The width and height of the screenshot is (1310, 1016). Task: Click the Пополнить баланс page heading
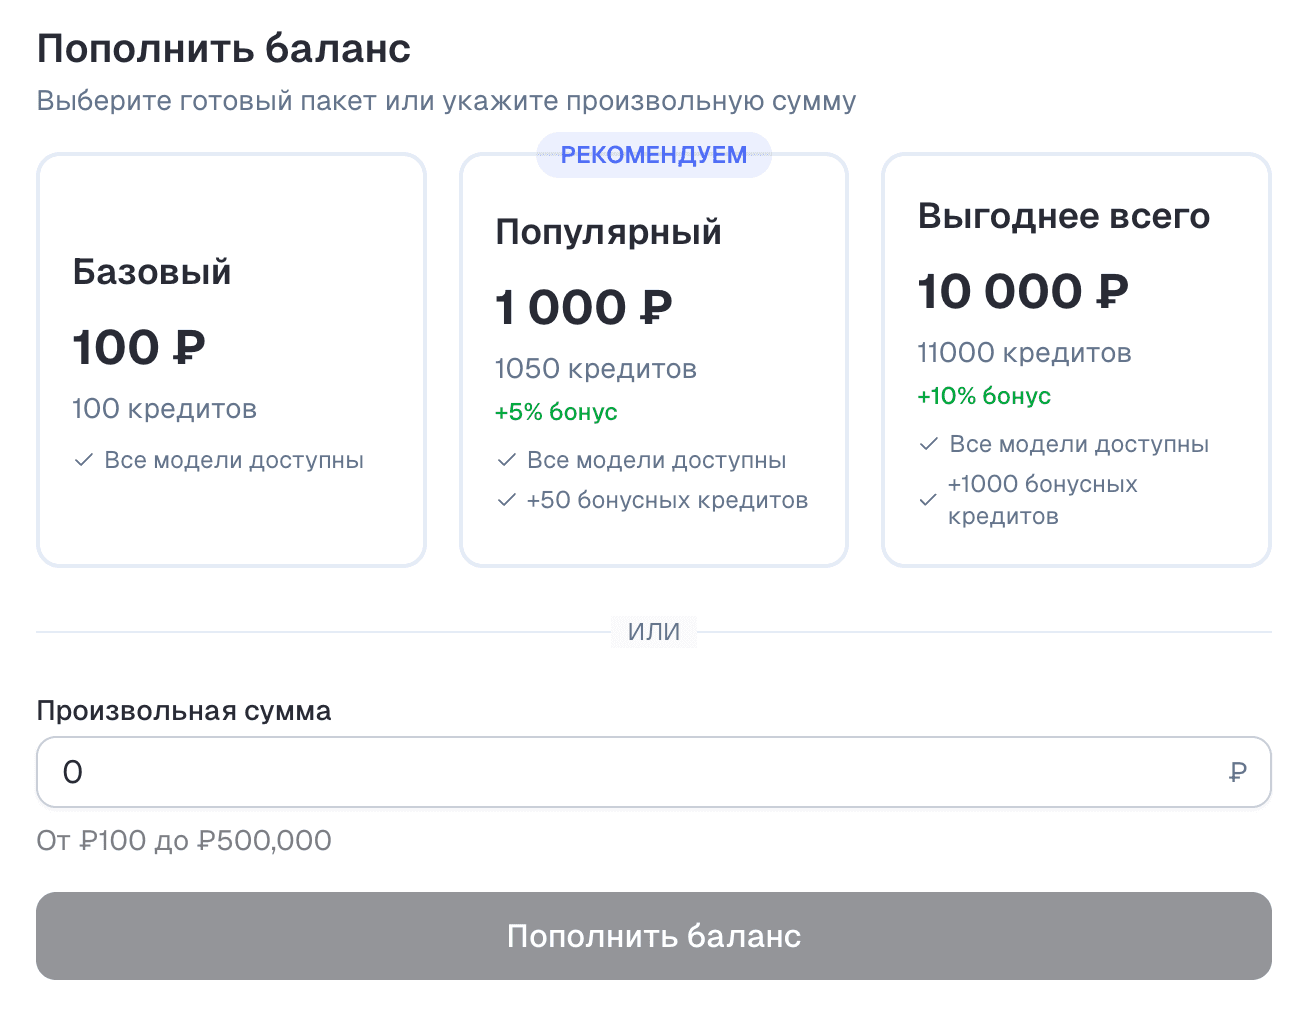(x=223, y=47)
